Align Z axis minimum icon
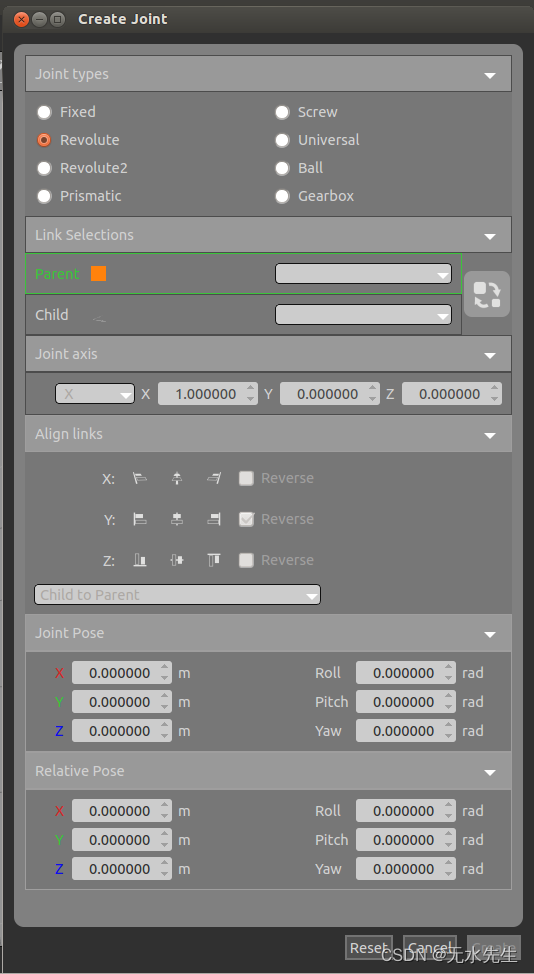 click(140, 560)
